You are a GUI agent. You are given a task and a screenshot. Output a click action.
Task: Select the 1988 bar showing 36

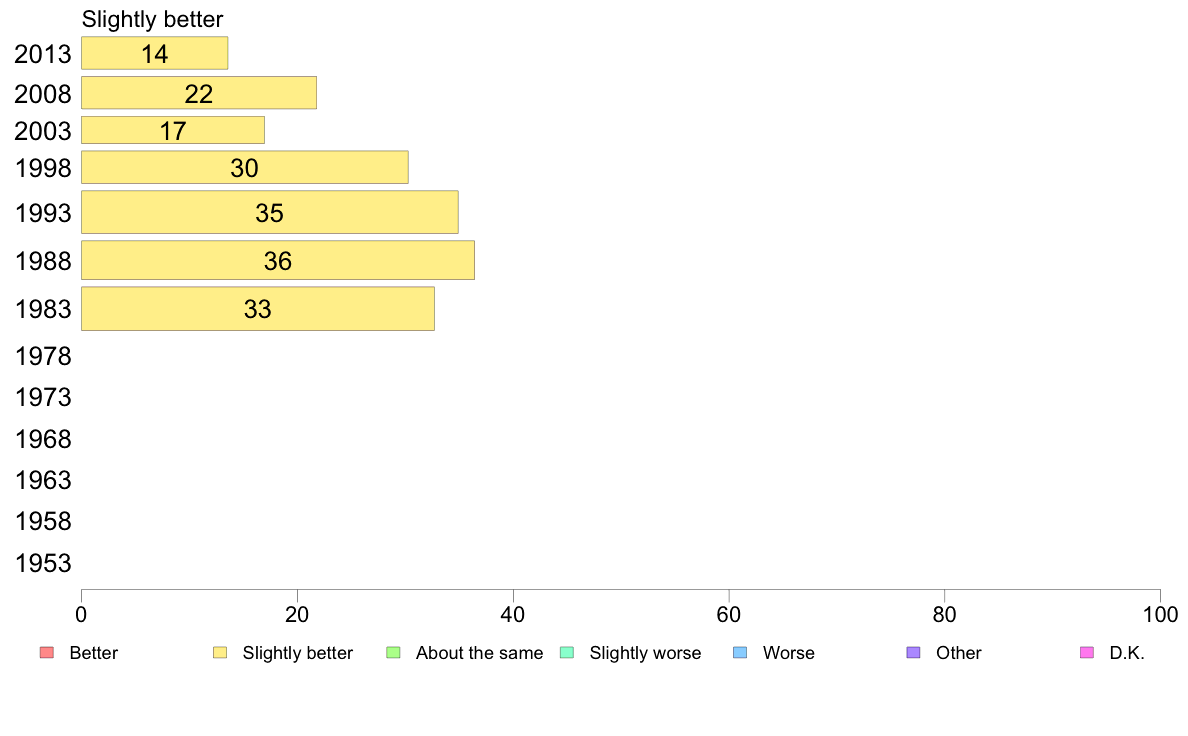[278, 261]
